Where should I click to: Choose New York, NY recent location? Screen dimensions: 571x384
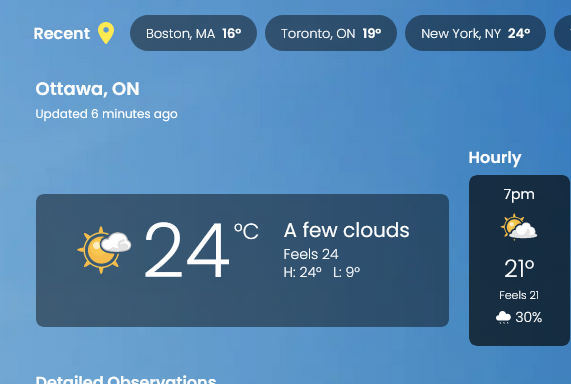coord(475,33)
